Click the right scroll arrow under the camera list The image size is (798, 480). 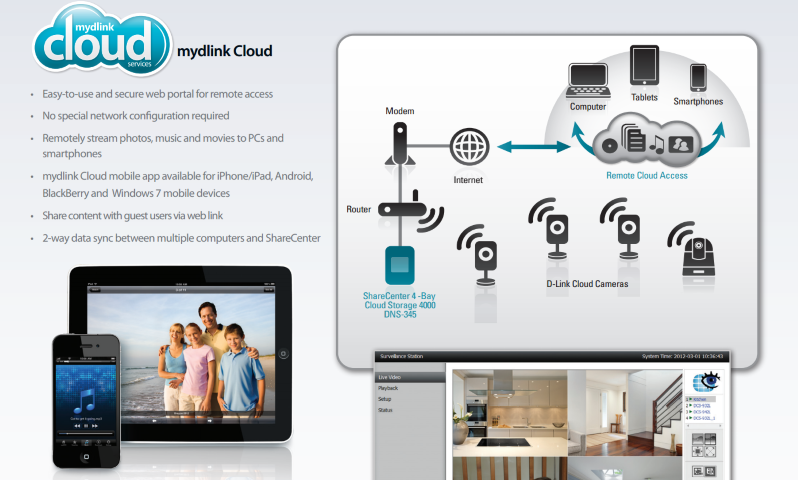pos(720,426)
